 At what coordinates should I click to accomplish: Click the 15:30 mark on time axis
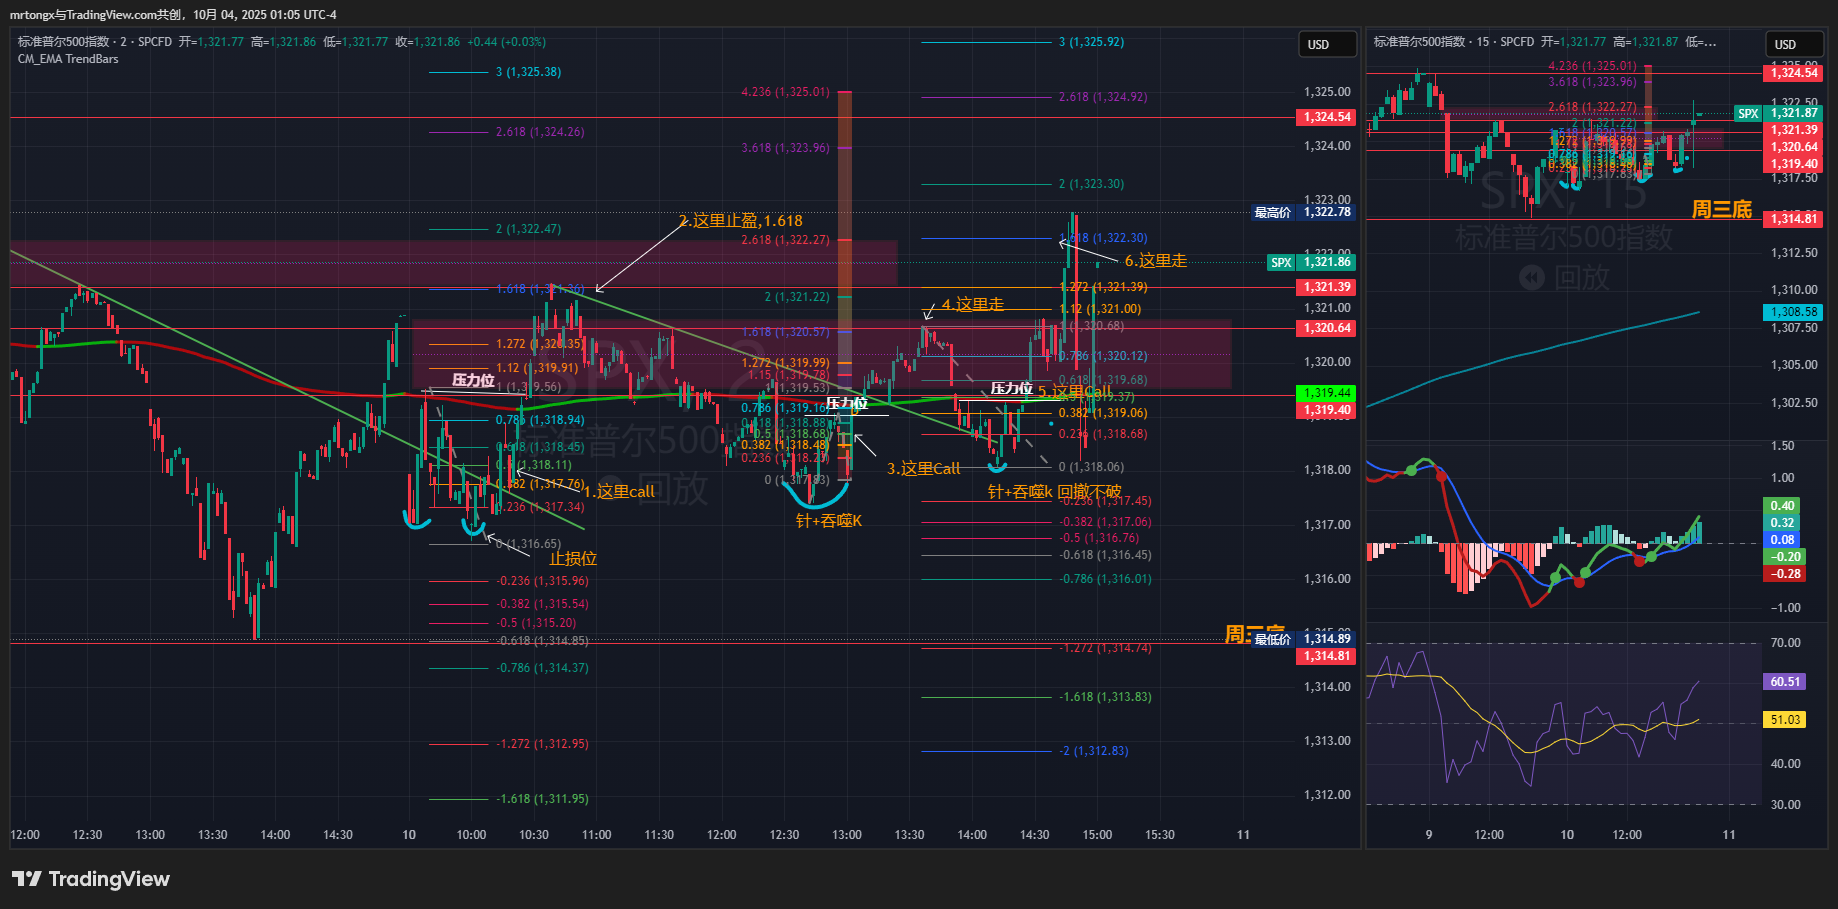[1159, 835]
